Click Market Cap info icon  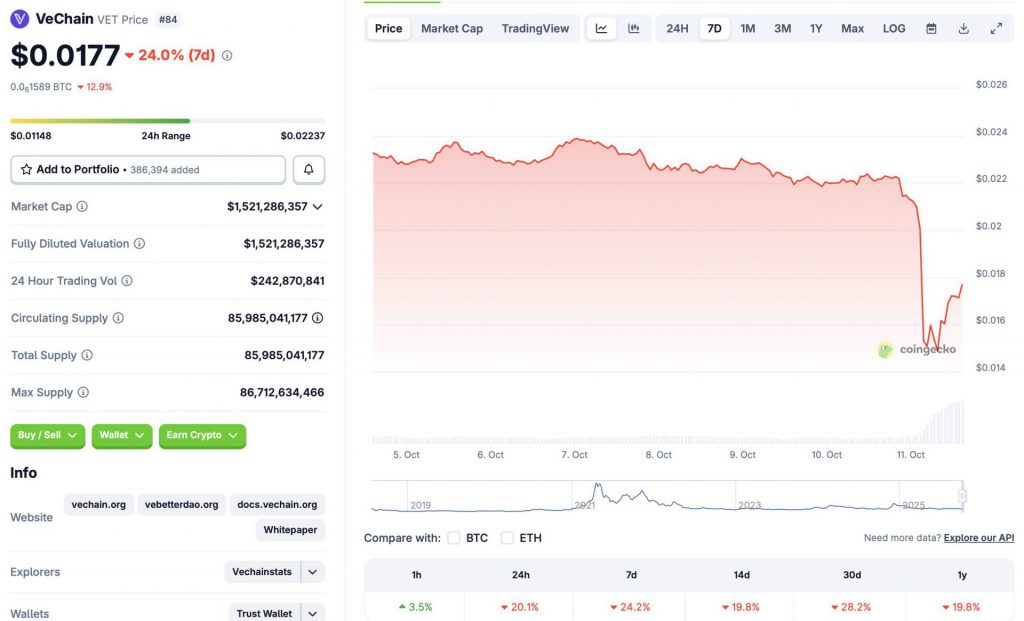82,207
